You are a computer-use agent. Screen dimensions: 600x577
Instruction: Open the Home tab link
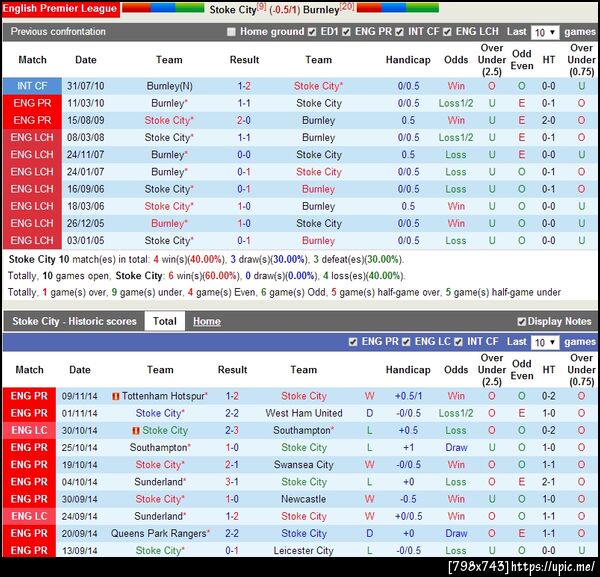click(x=207, y=321)
